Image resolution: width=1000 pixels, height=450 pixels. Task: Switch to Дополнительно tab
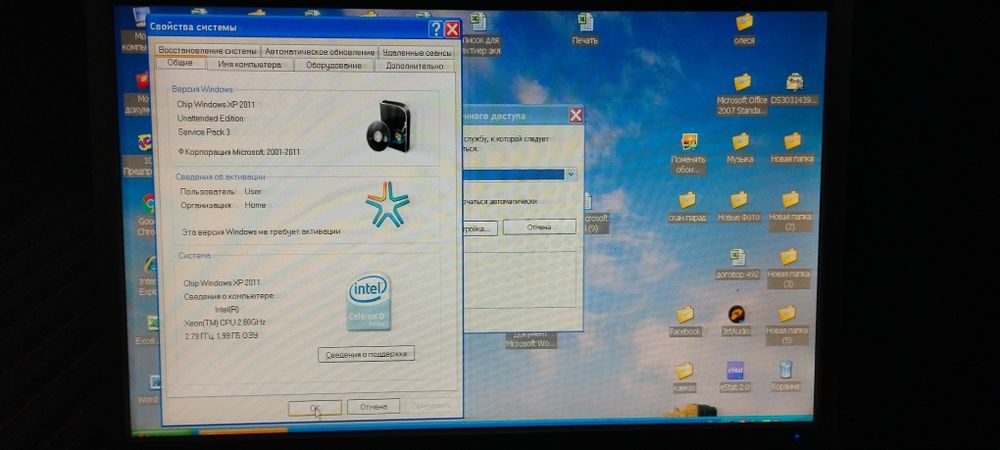[x=414, y=66]
